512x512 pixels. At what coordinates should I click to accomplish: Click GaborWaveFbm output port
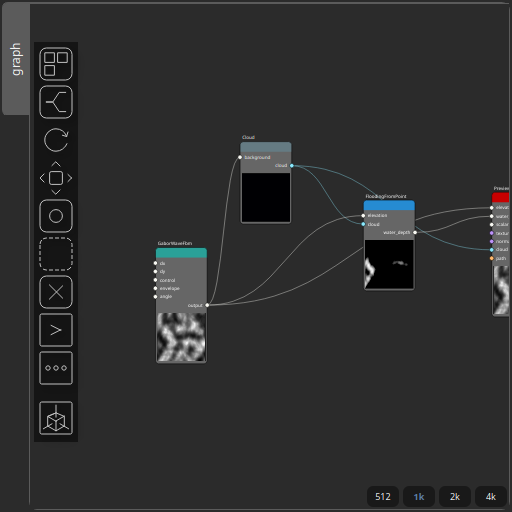pos(207,305)
